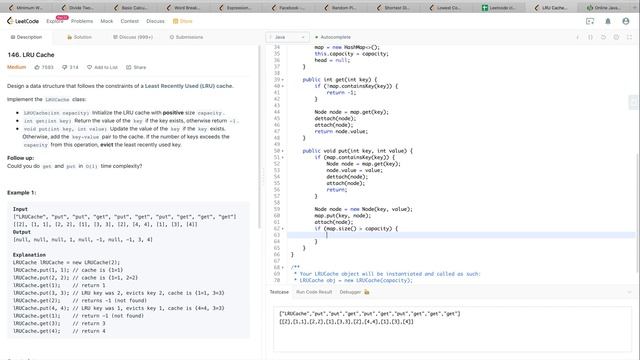
Task: Click the thumbs-up like icon
Action: 37,67
